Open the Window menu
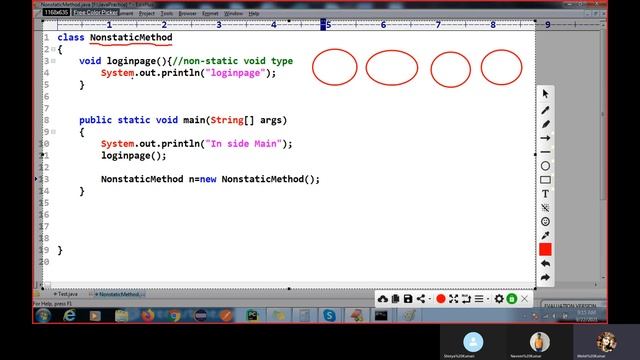The image size is (640, 360). (233, 13)
